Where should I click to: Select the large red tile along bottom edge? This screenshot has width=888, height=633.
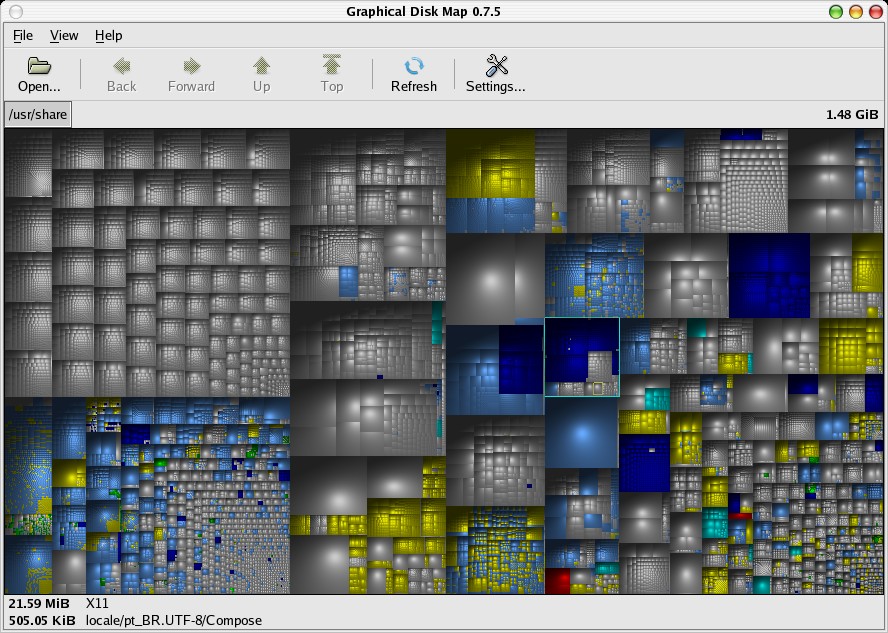[557, 581]
